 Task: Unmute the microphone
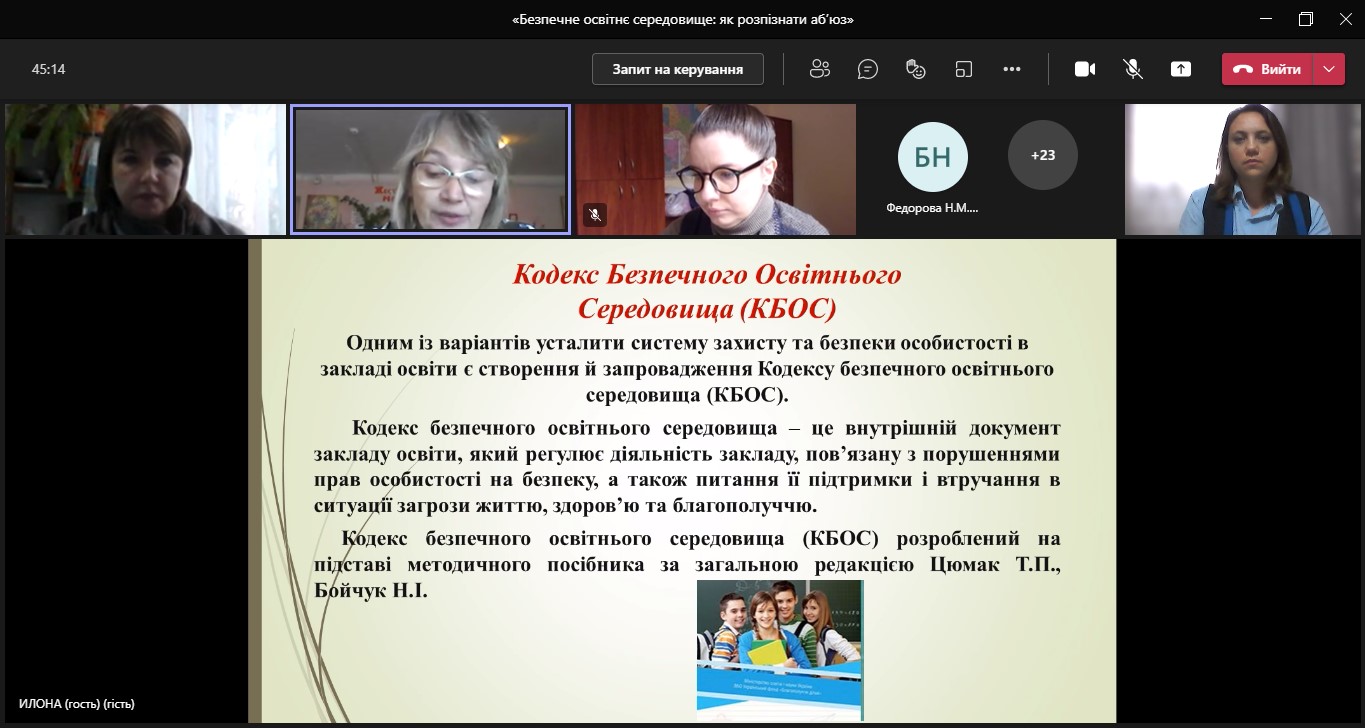click(1133, 69)
